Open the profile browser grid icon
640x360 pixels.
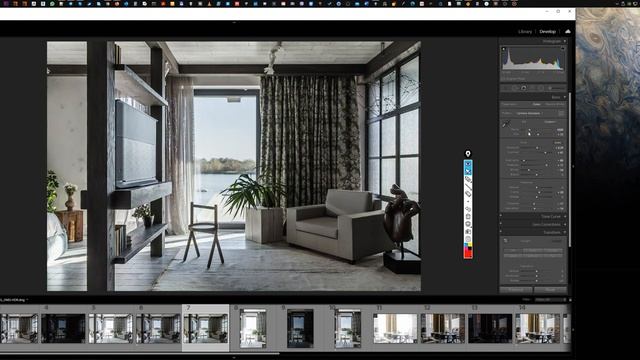[x=561, y=113]
